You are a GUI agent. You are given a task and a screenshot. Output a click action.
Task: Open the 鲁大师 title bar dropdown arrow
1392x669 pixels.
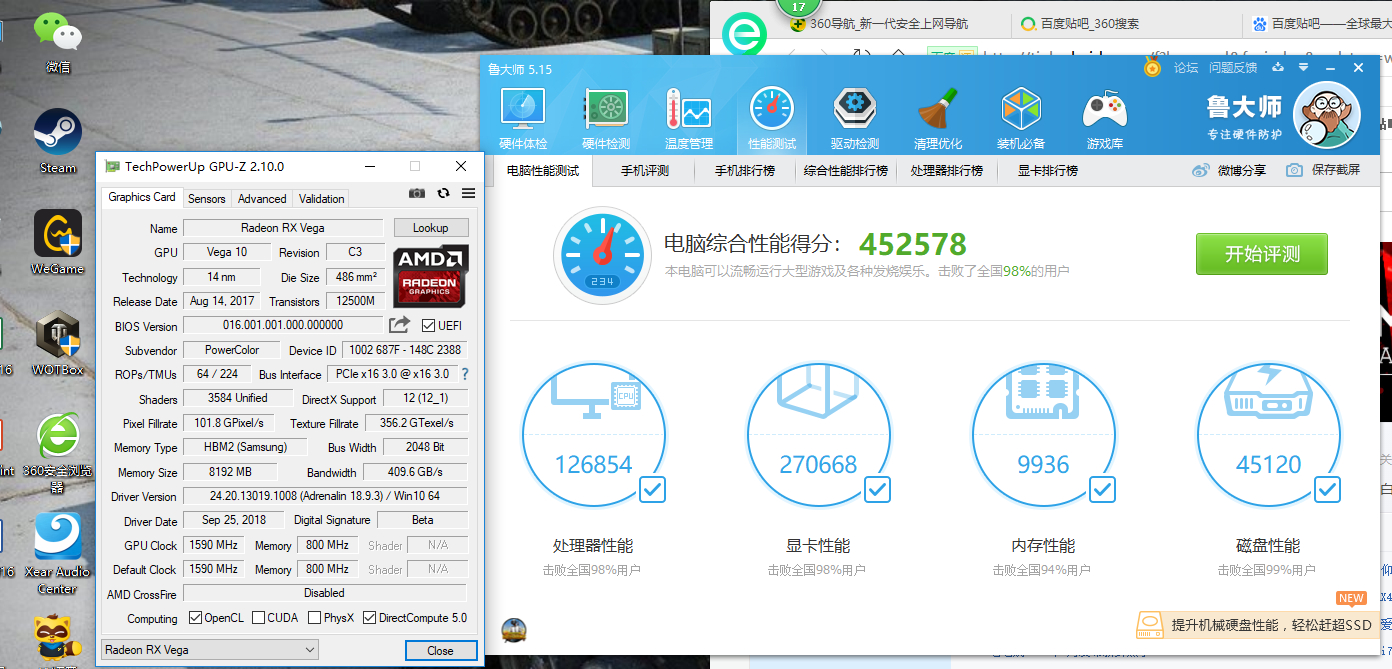(1304, 68)
